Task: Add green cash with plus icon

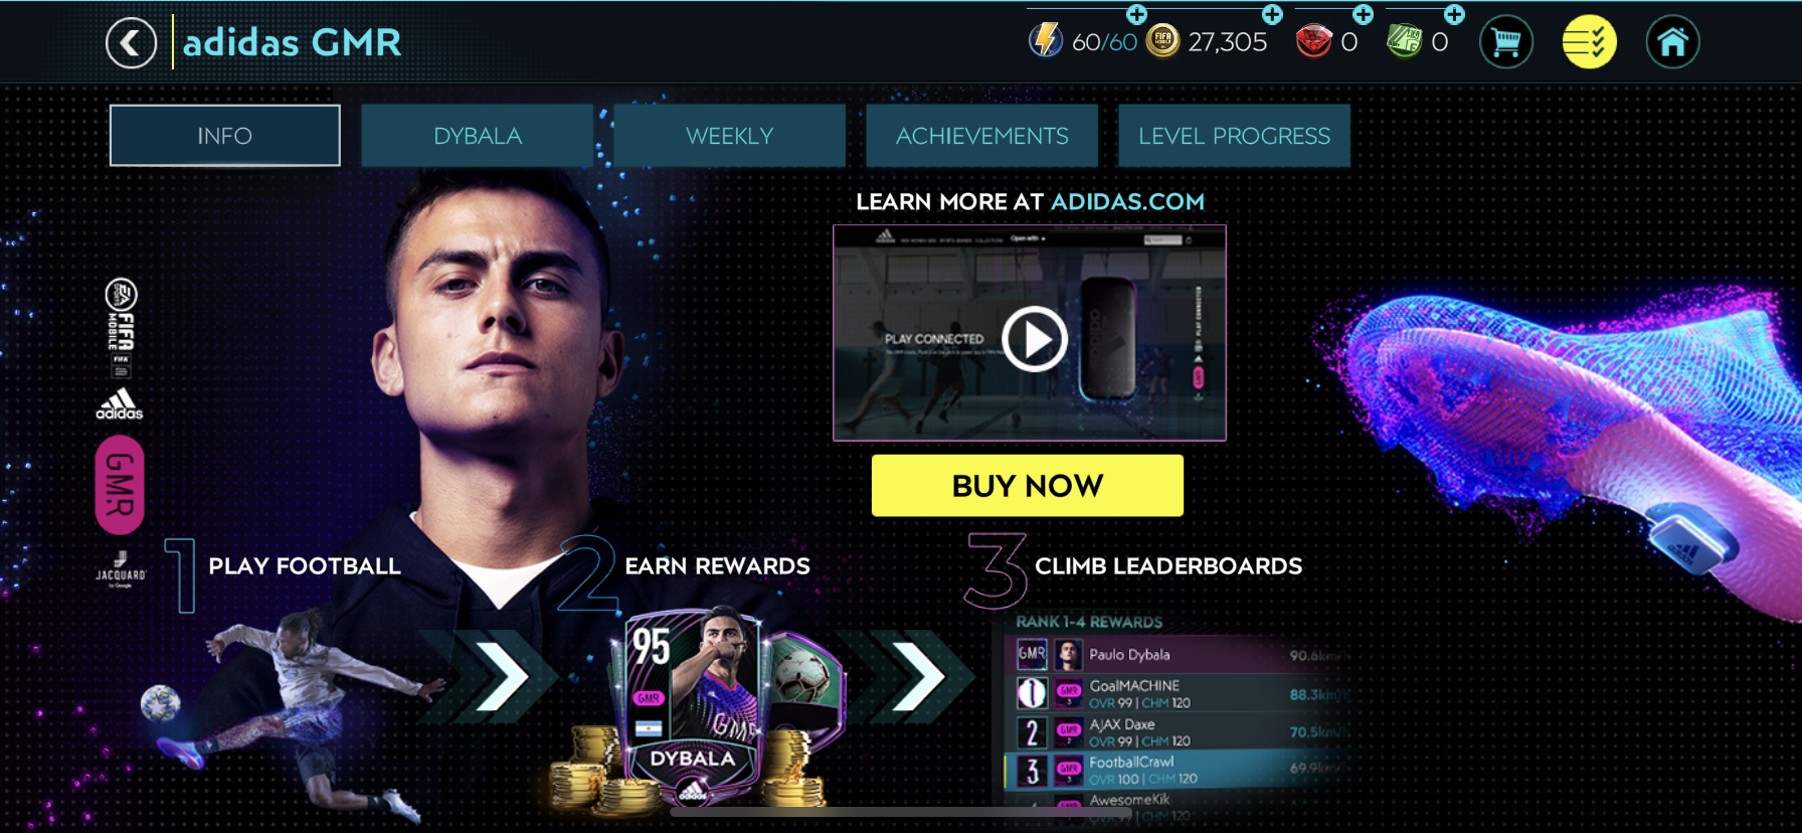Action: click(x=1454, y=14)
